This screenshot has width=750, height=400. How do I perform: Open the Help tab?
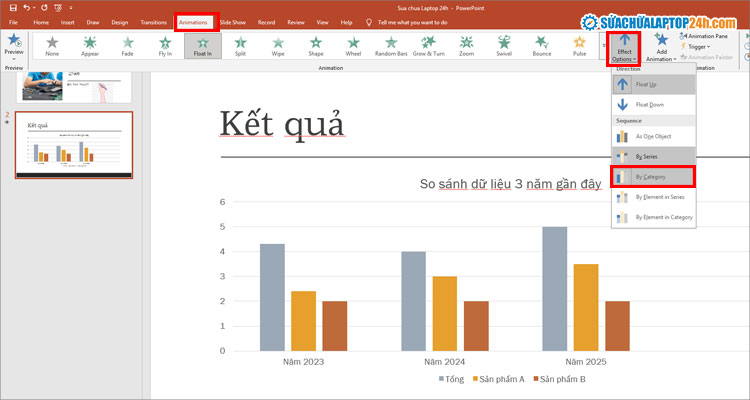[346, 22]
